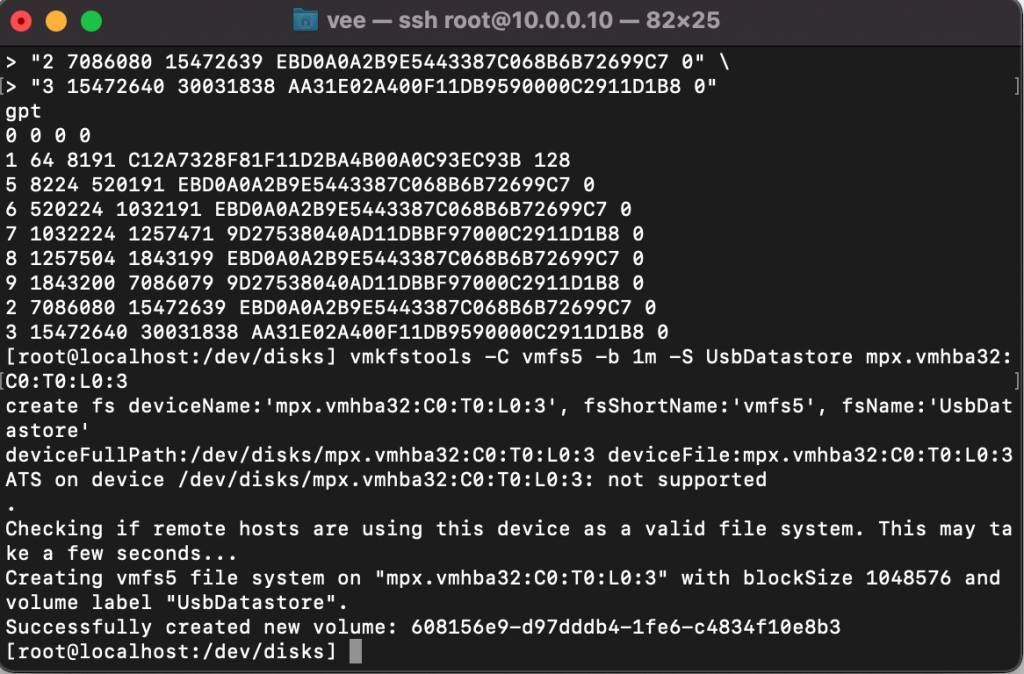Click the 'gpt' output line
Viewport: 1024px width, 674px height.
pos(24,112)
